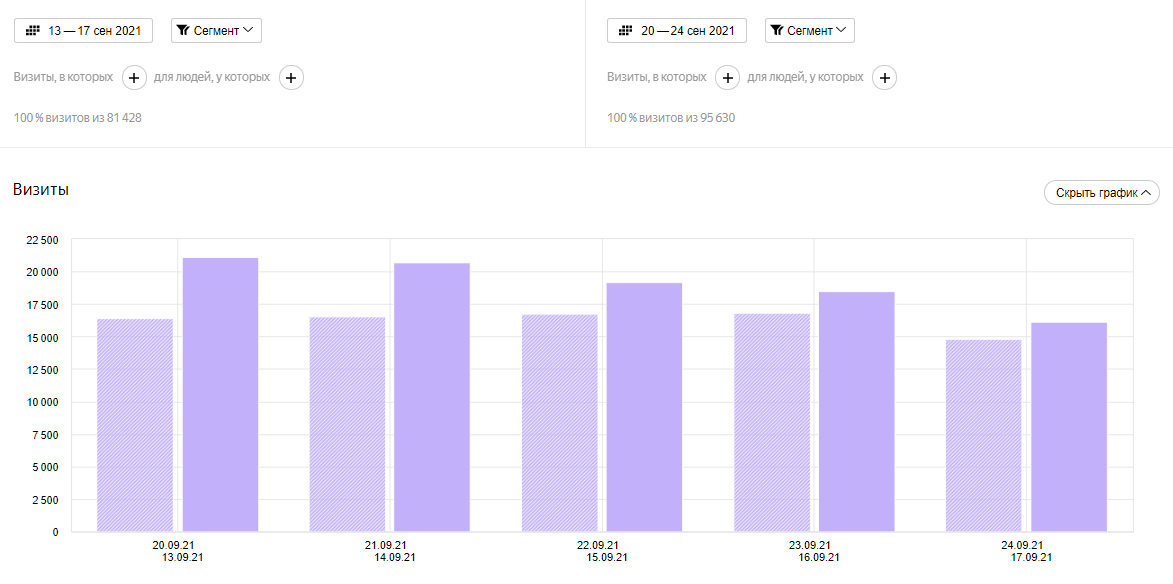Add people condition for 13–17 Sep segment

291,77
